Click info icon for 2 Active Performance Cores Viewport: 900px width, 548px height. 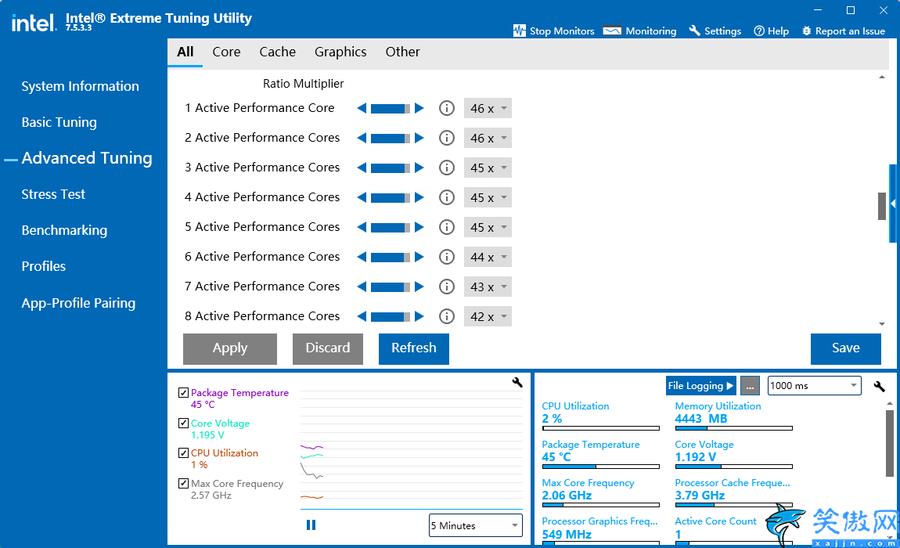(447, 138)
